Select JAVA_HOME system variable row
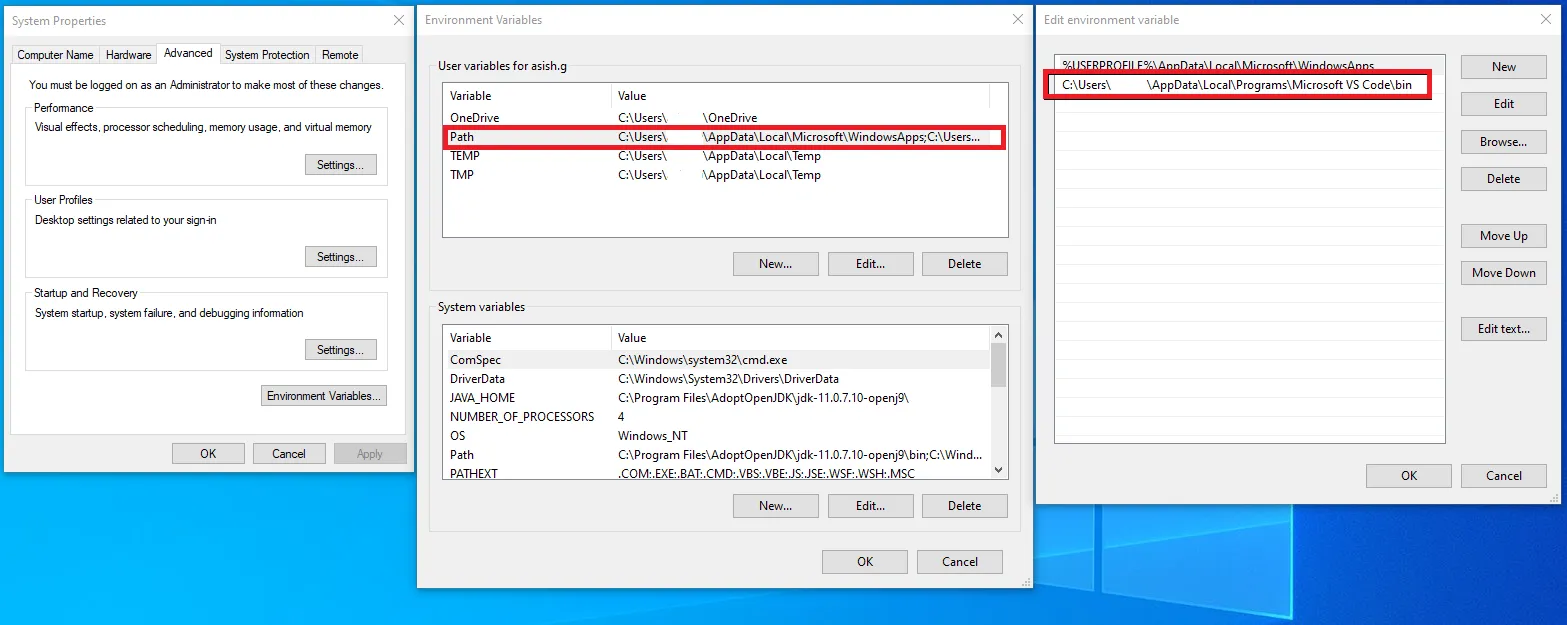This screenshot has width=1567, height=625. tap(716, 398)
